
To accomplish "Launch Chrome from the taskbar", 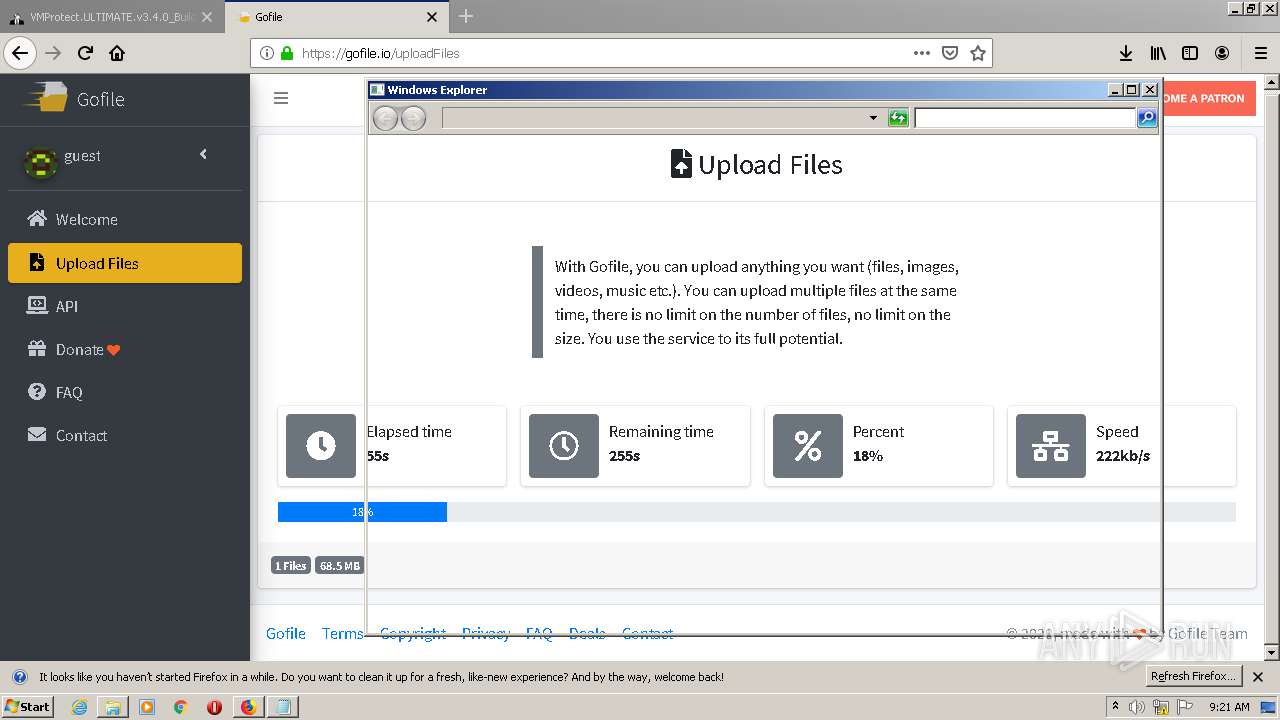I will (x=180, y=707).
